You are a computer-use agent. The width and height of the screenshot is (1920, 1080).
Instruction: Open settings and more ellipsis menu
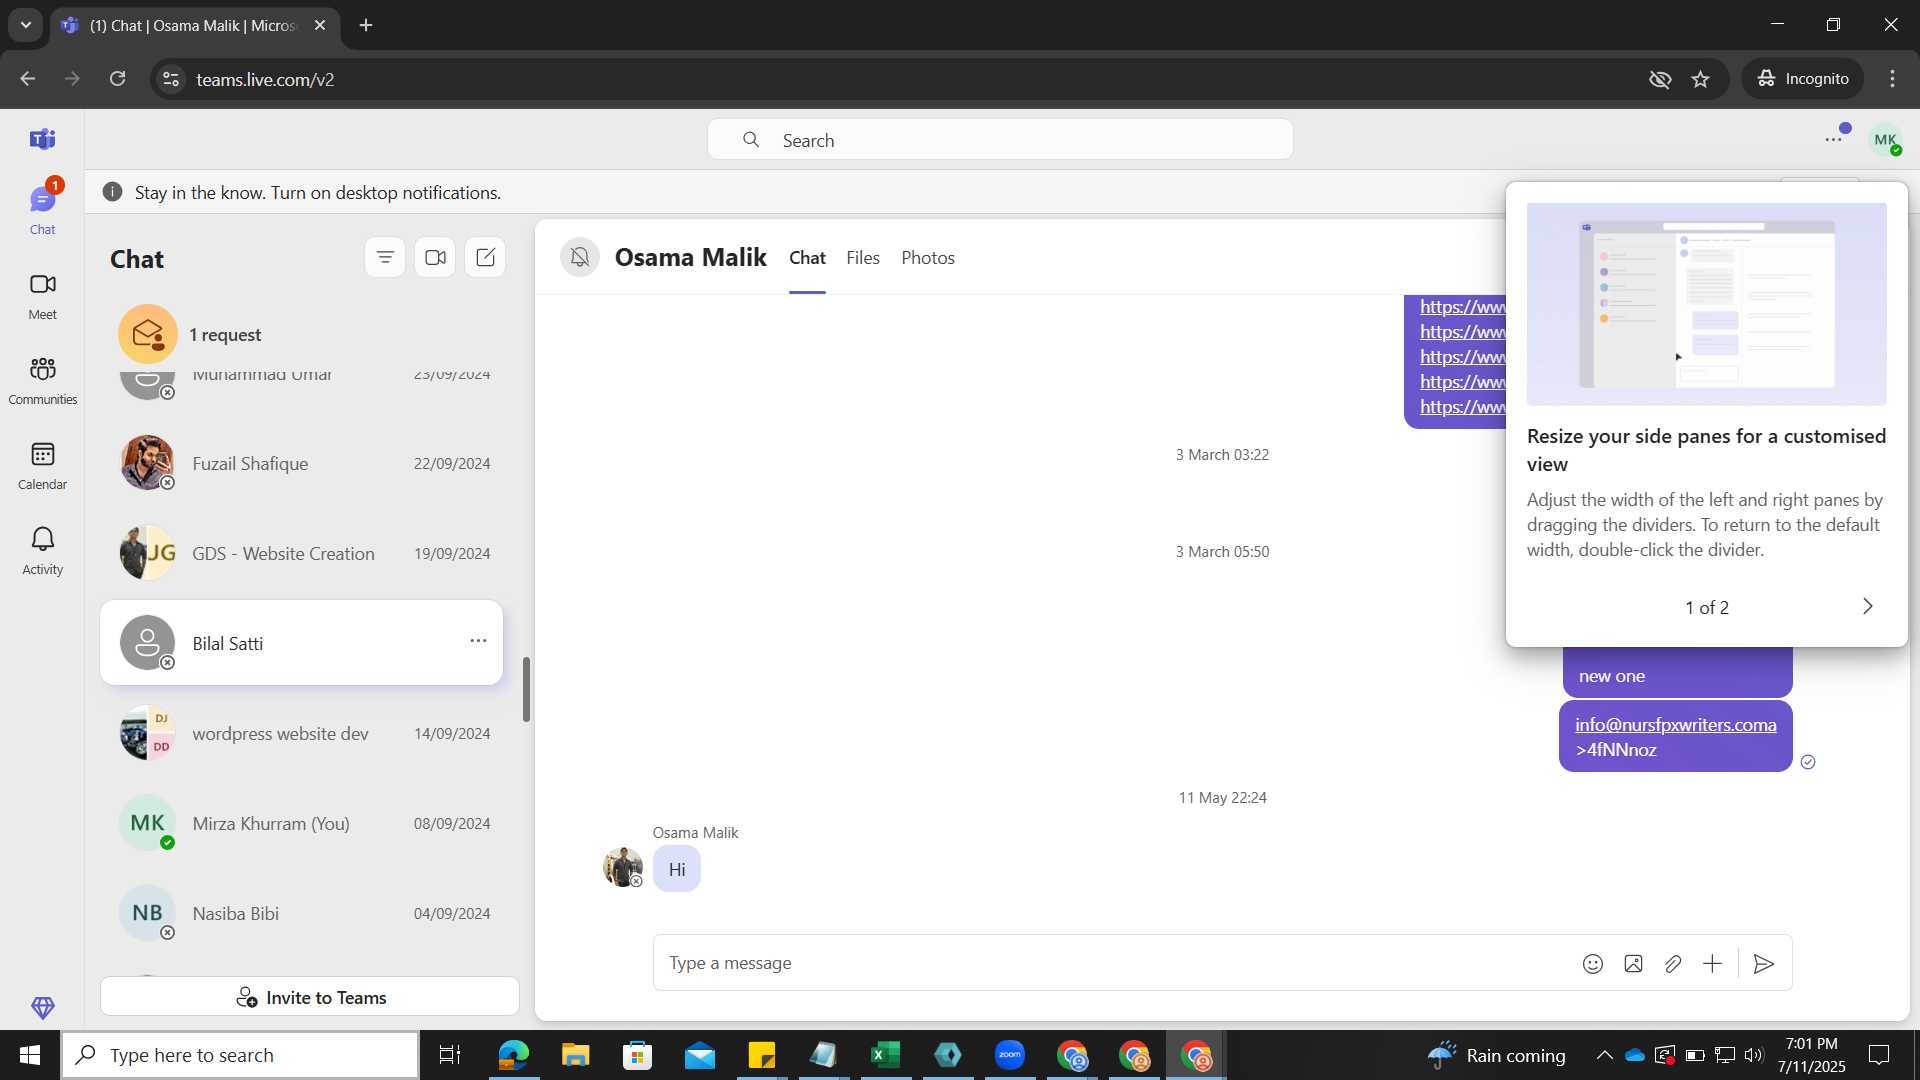coord(1833,140)
